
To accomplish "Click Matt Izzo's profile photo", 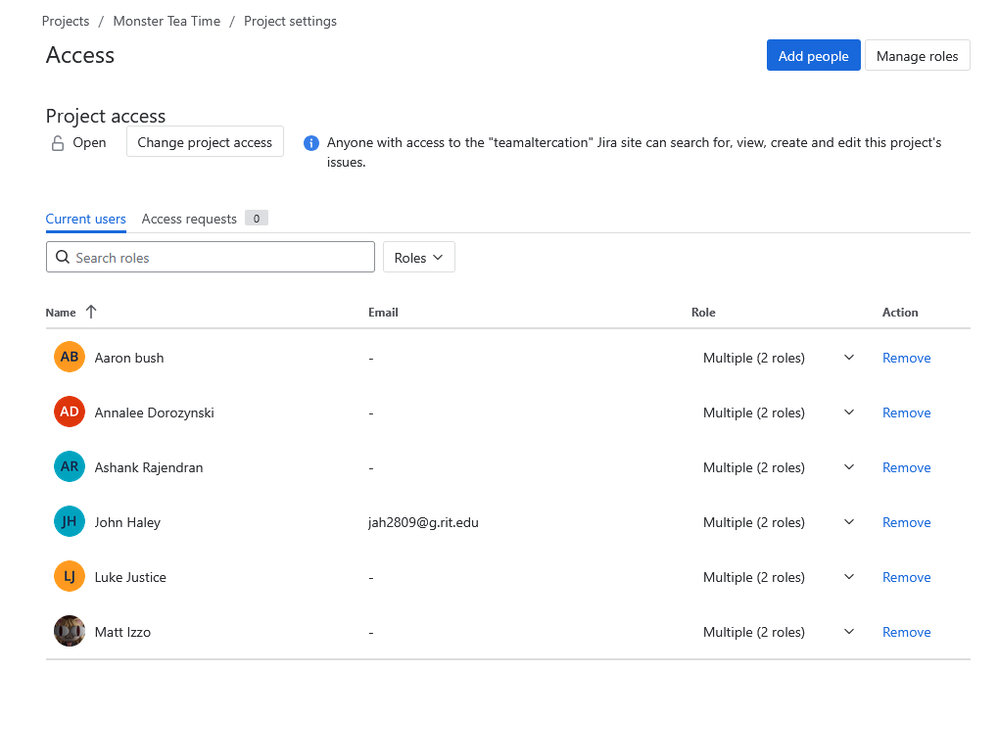I will pyautogui.click(x=69, y=631).
